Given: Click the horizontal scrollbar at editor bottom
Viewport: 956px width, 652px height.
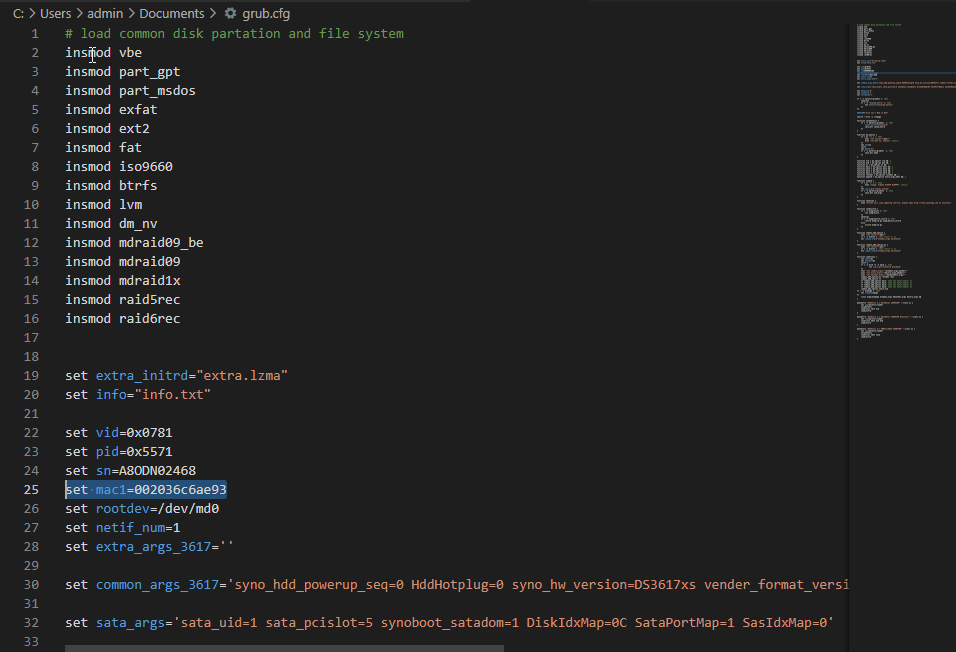Looking at the screenshot, I should [x=285, y=647].
